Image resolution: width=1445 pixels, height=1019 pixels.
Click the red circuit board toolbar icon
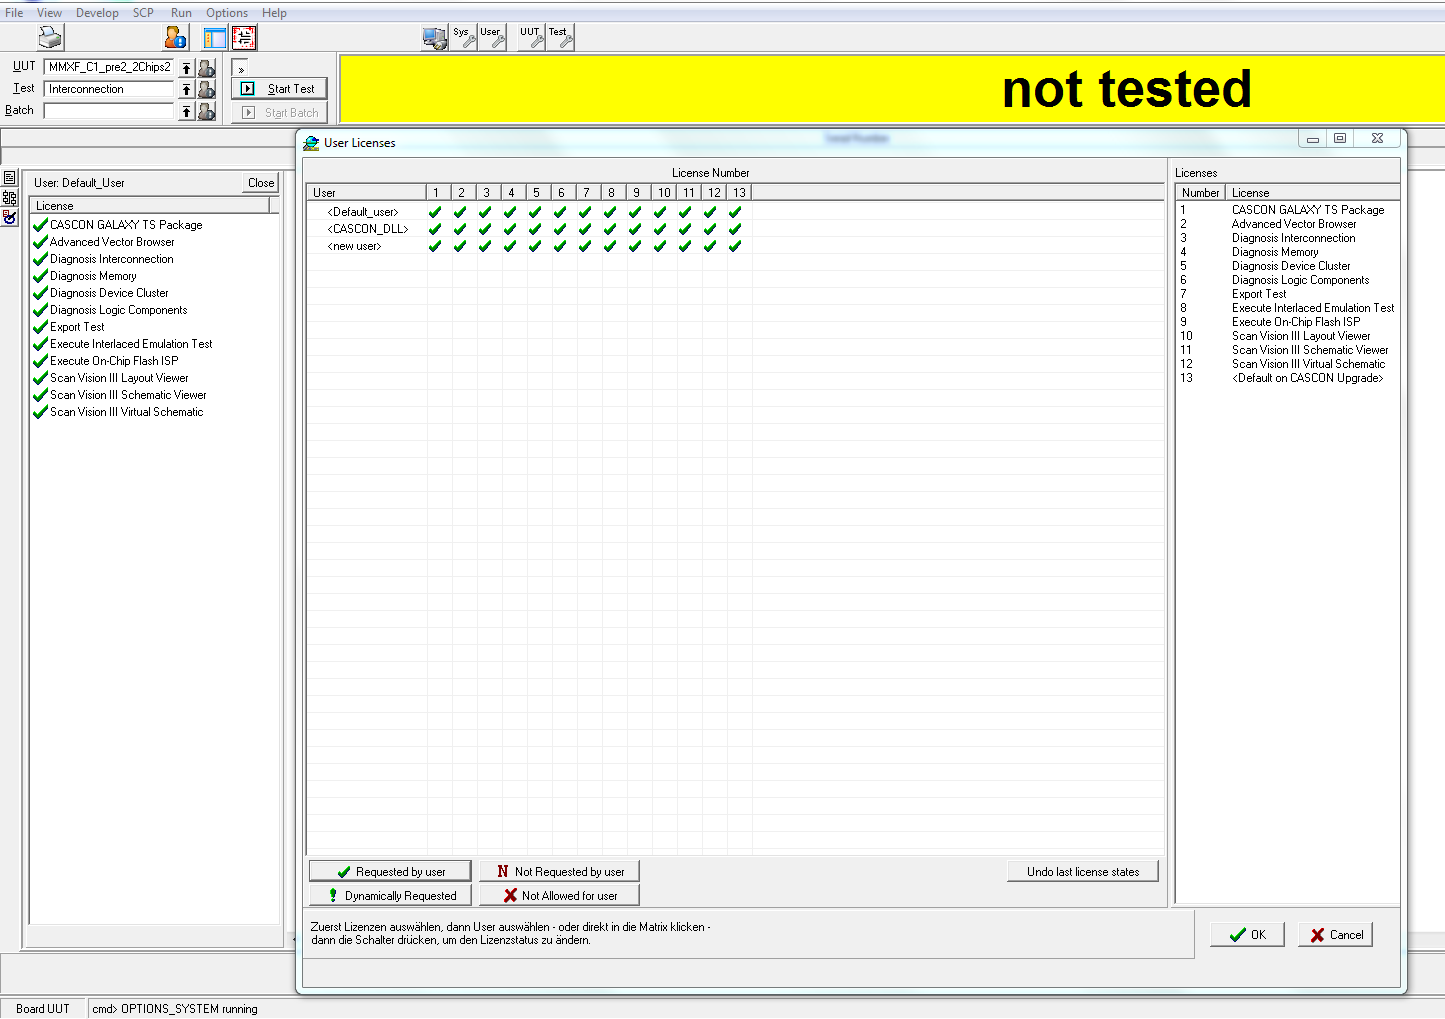(x=244, y=38)
